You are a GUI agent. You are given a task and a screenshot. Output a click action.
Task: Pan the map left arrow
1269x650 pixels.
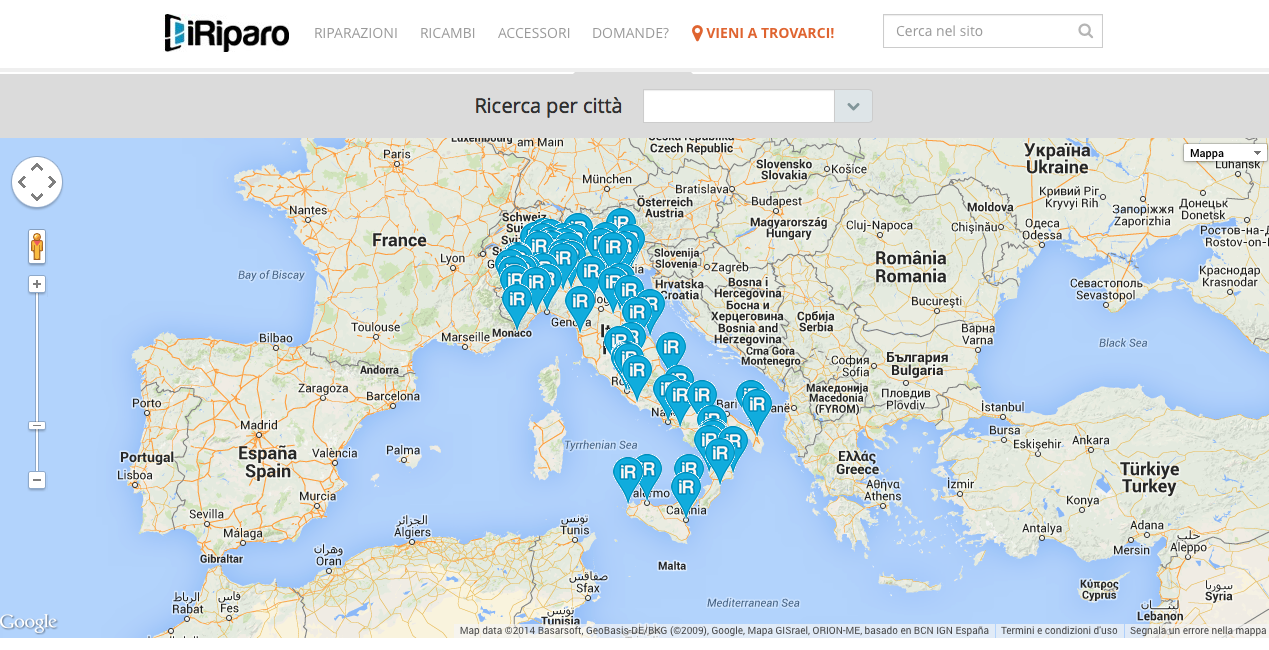pyautogui.click(x=22, y=182)
